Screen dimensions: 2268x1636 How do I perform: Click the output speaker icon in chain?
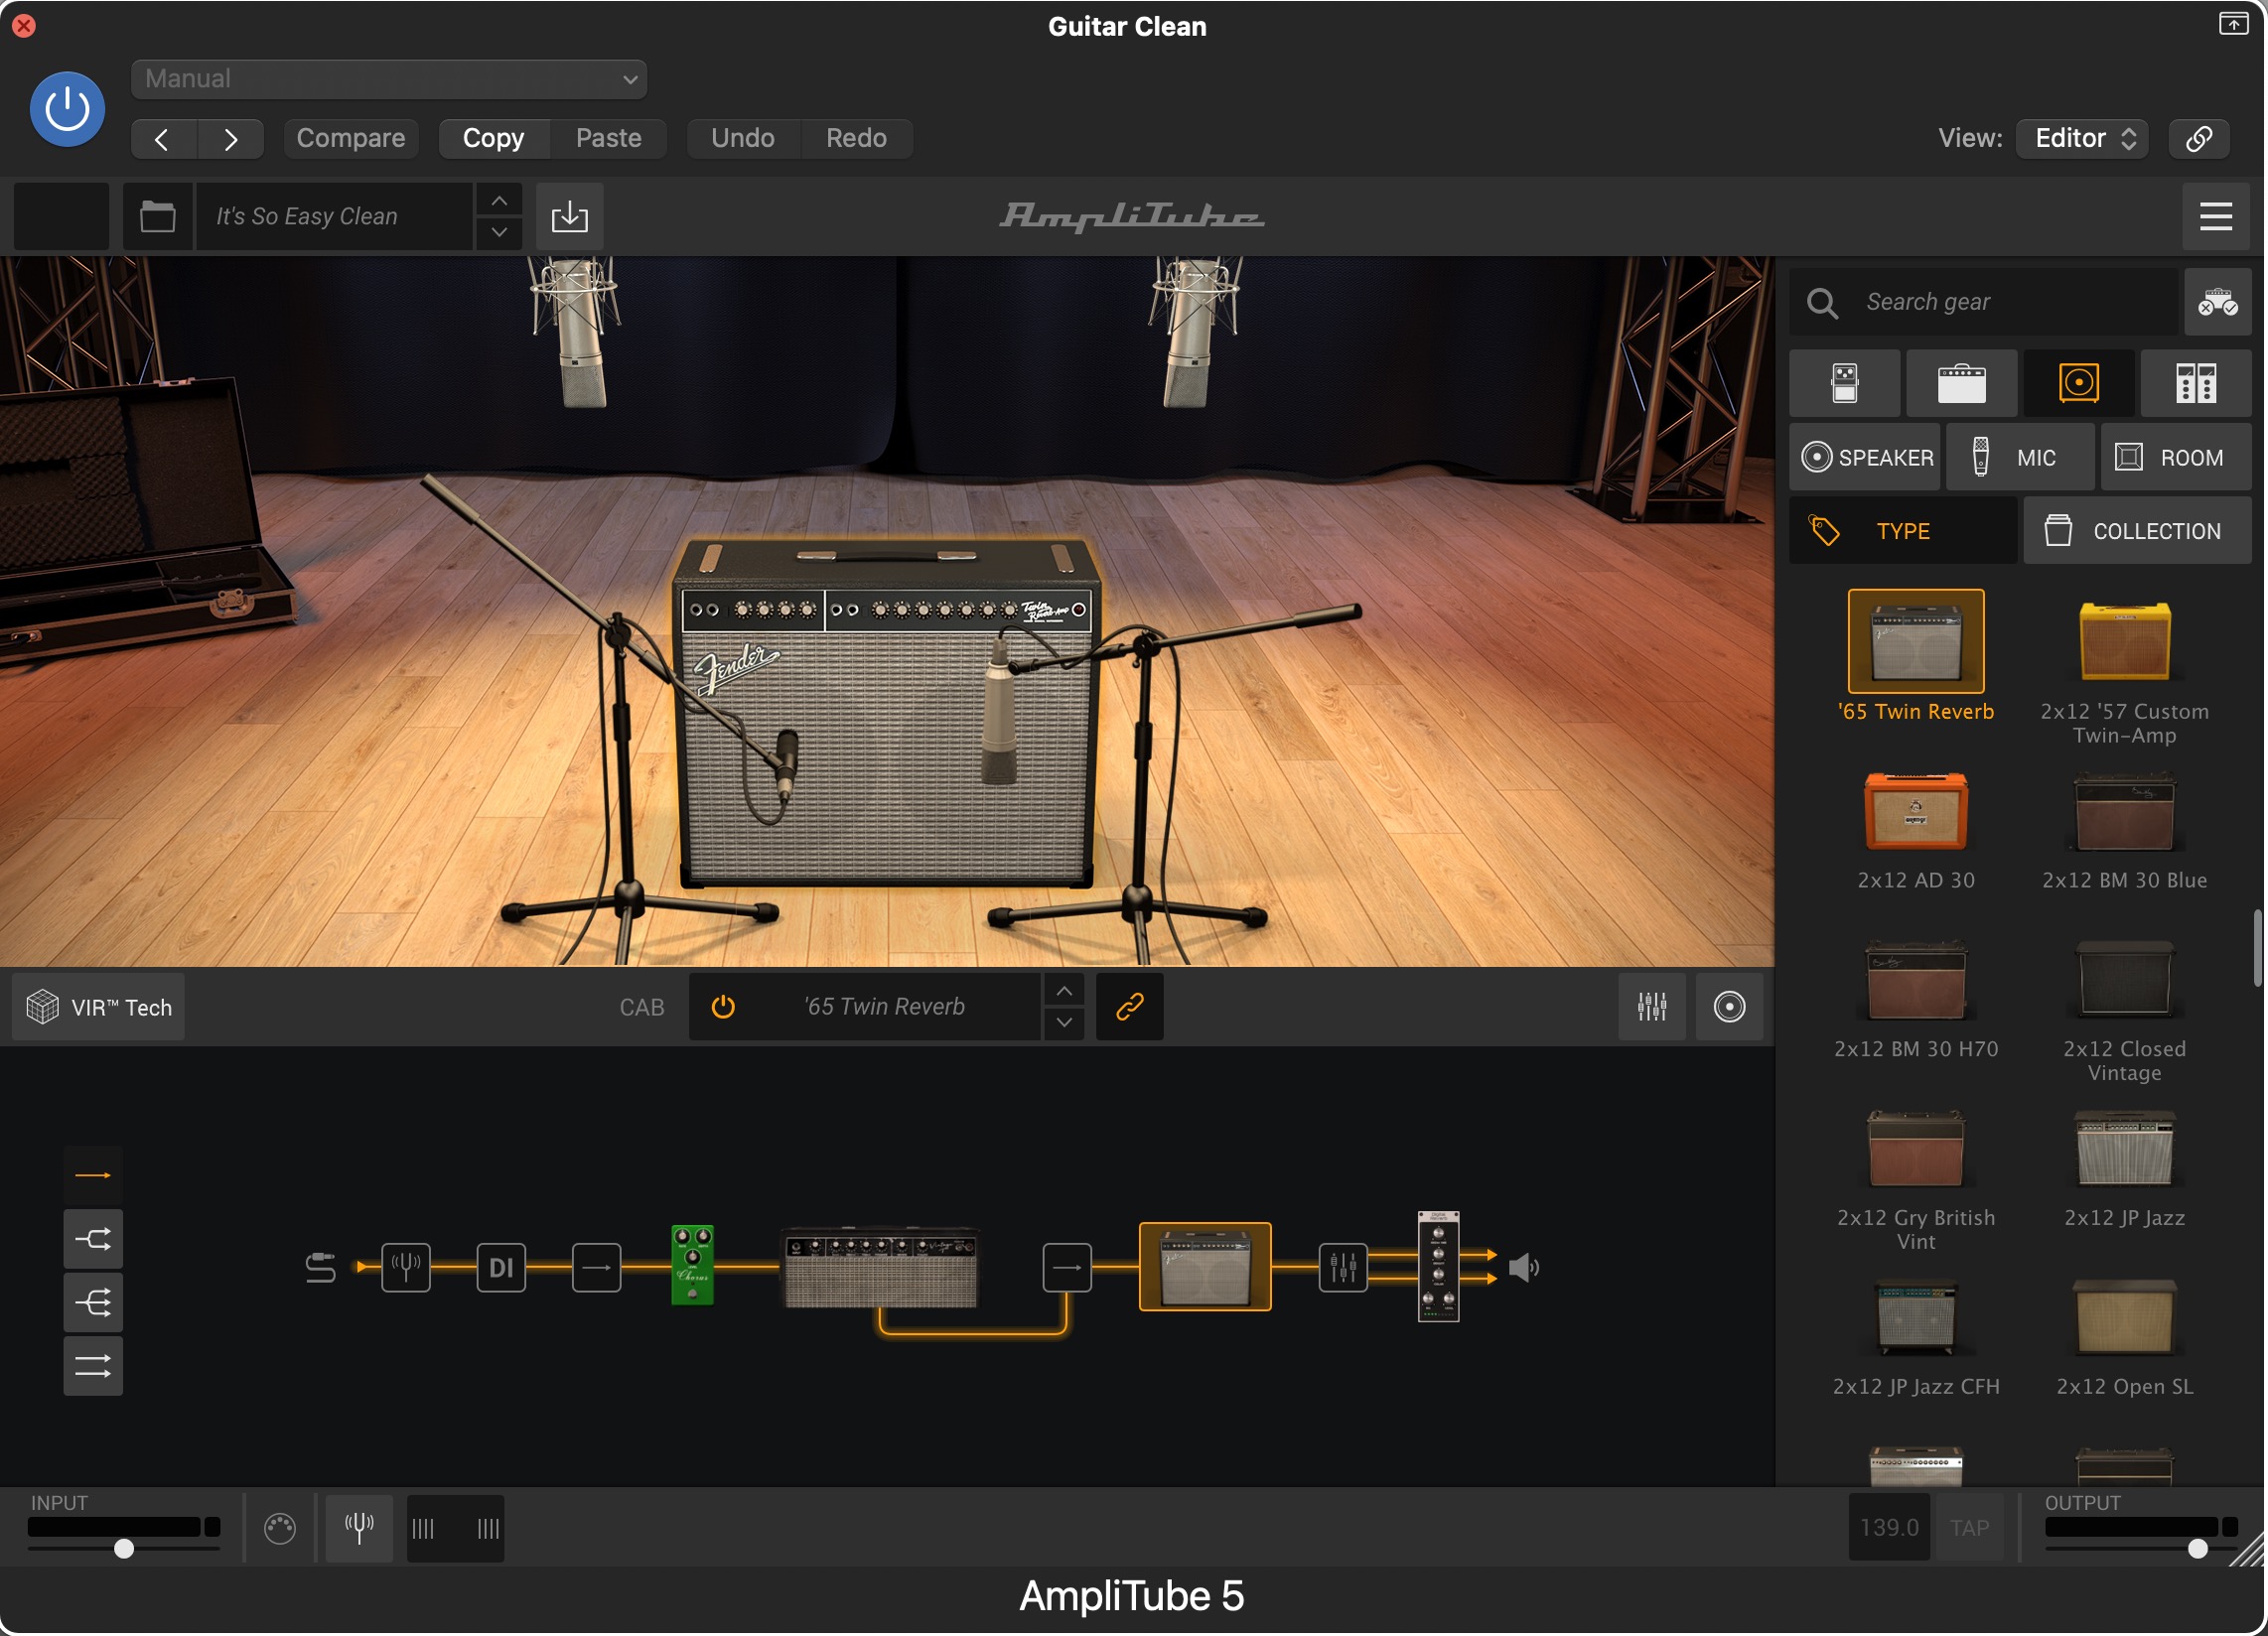pos(1524,1268)
